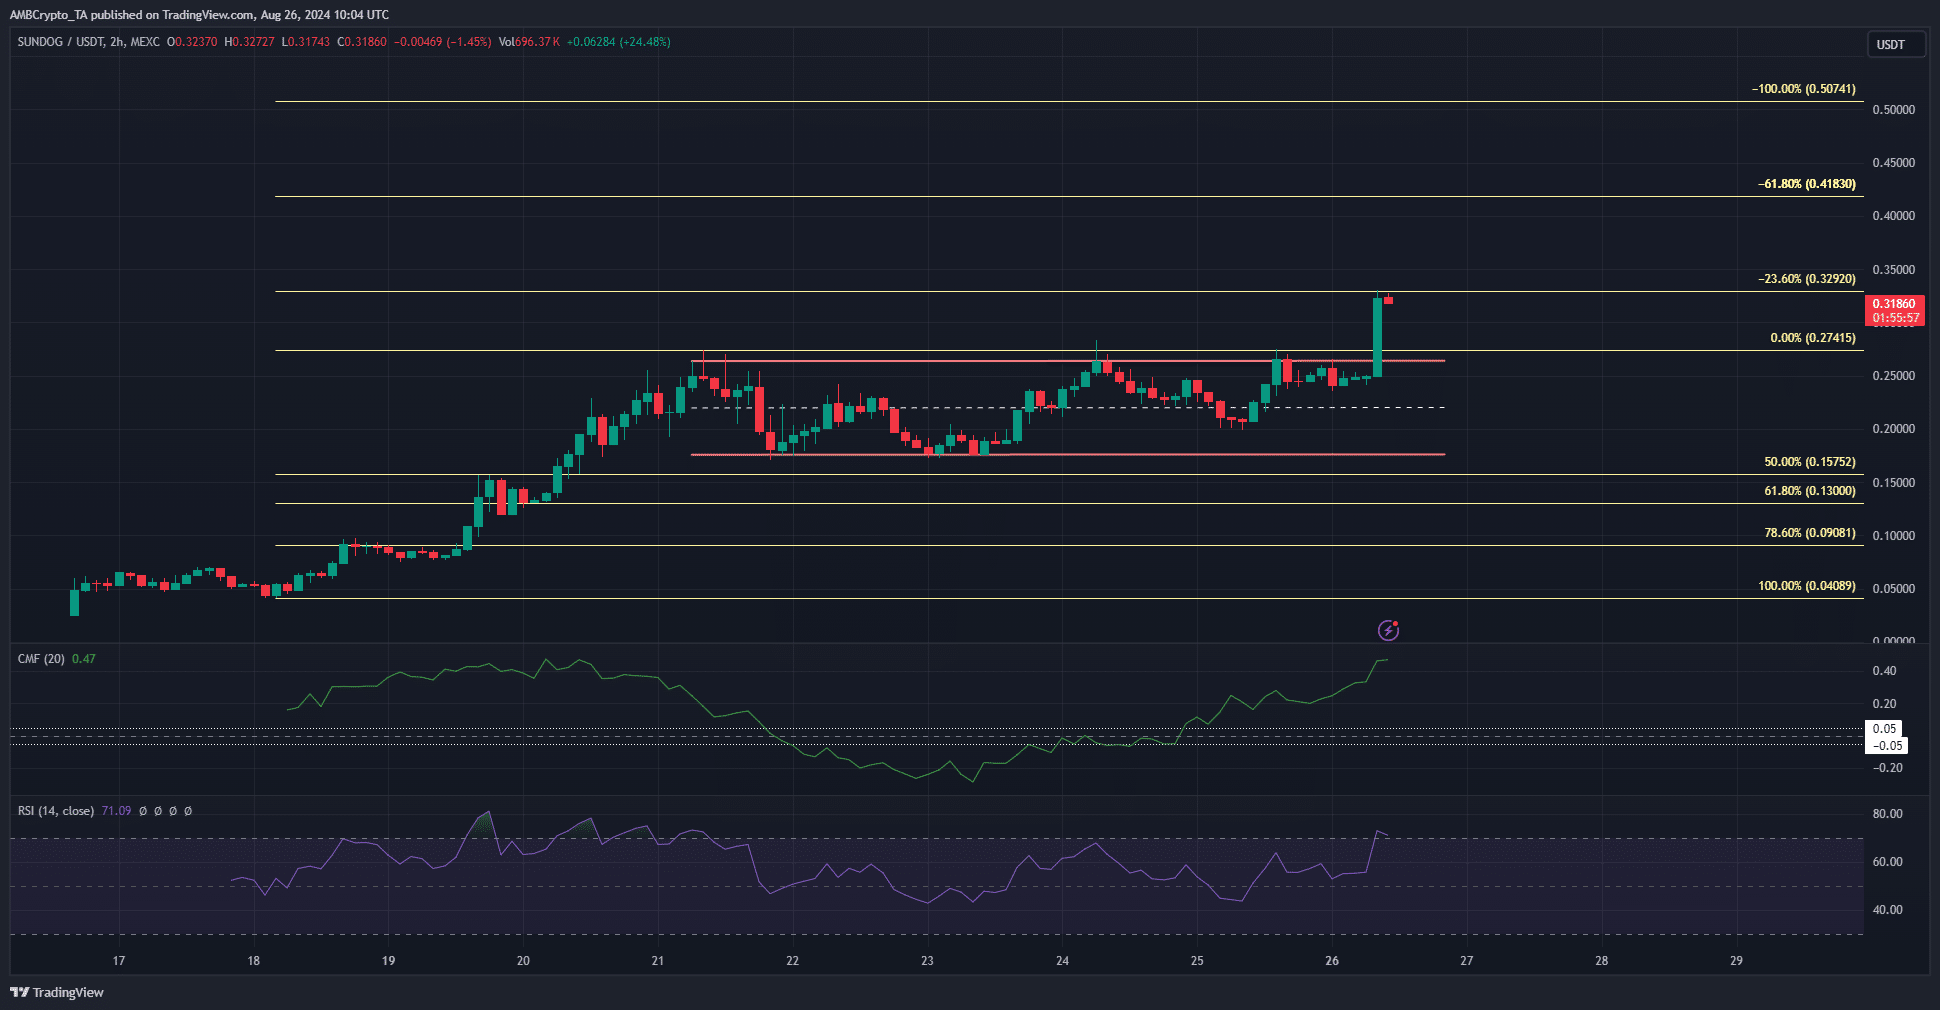The width and height of the screenshot is (1940, 1010).
Task: Click the Vol 696.37K readout
Action: 529,42
